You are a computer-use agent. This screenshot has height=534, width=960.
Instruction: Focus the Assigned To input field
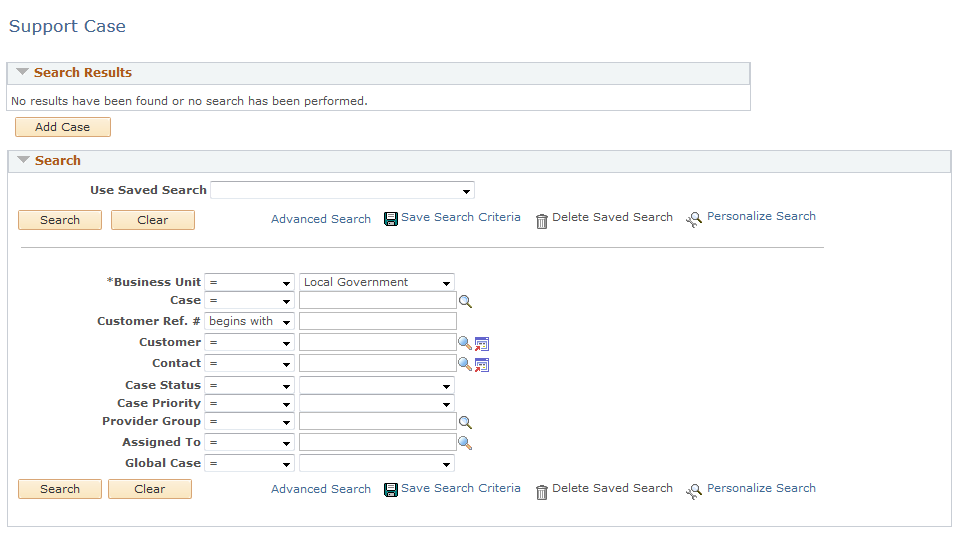pyautogui.click(x=378, y=442)
